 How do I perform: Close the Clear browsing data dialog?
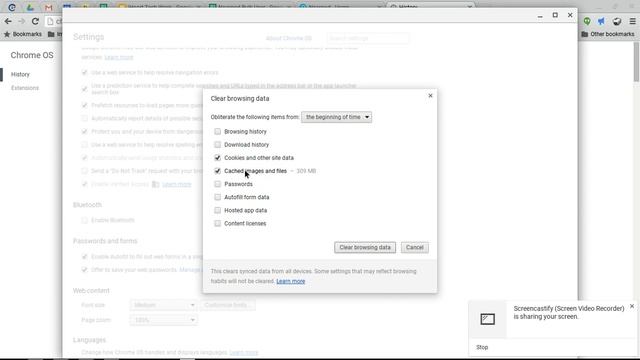pyautogui.click(x=430, y=96)
